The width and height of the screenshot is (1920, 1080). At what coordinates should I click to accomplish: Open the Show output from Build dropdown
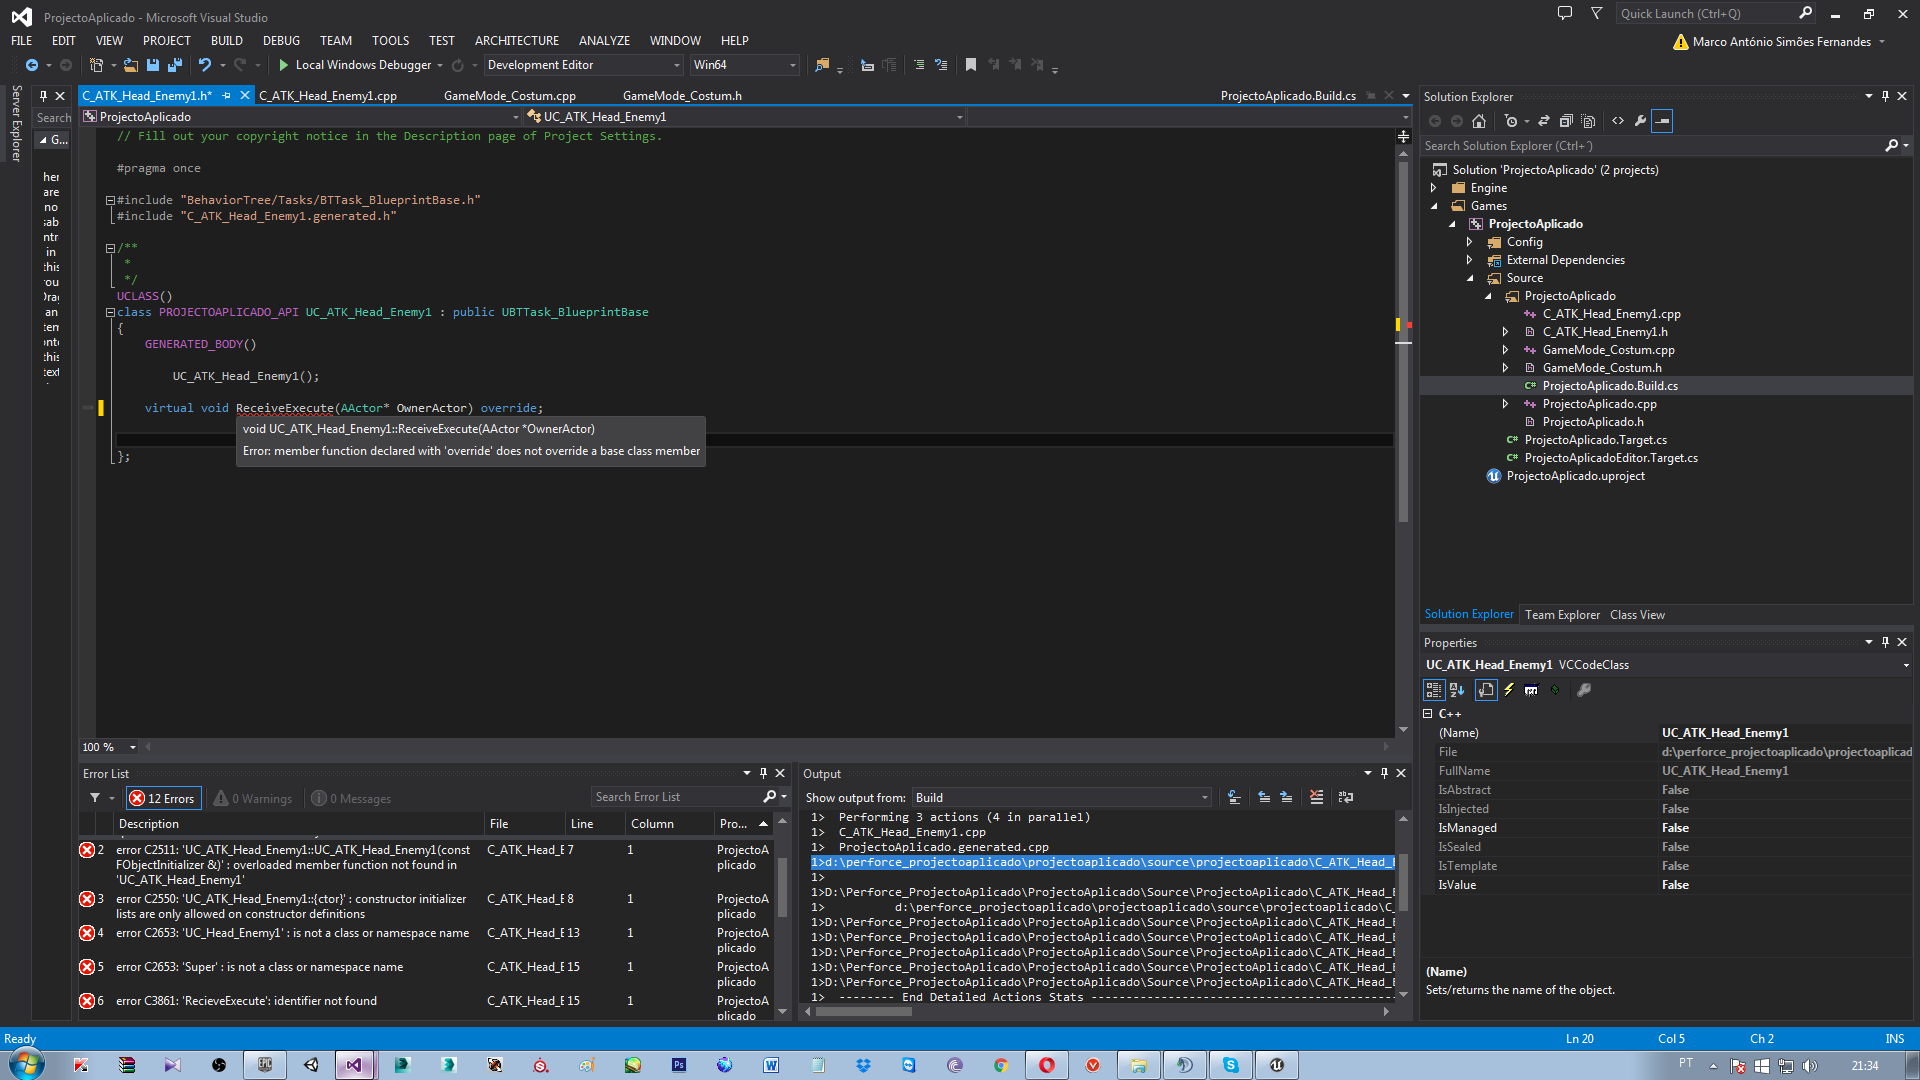(1061, 797)
